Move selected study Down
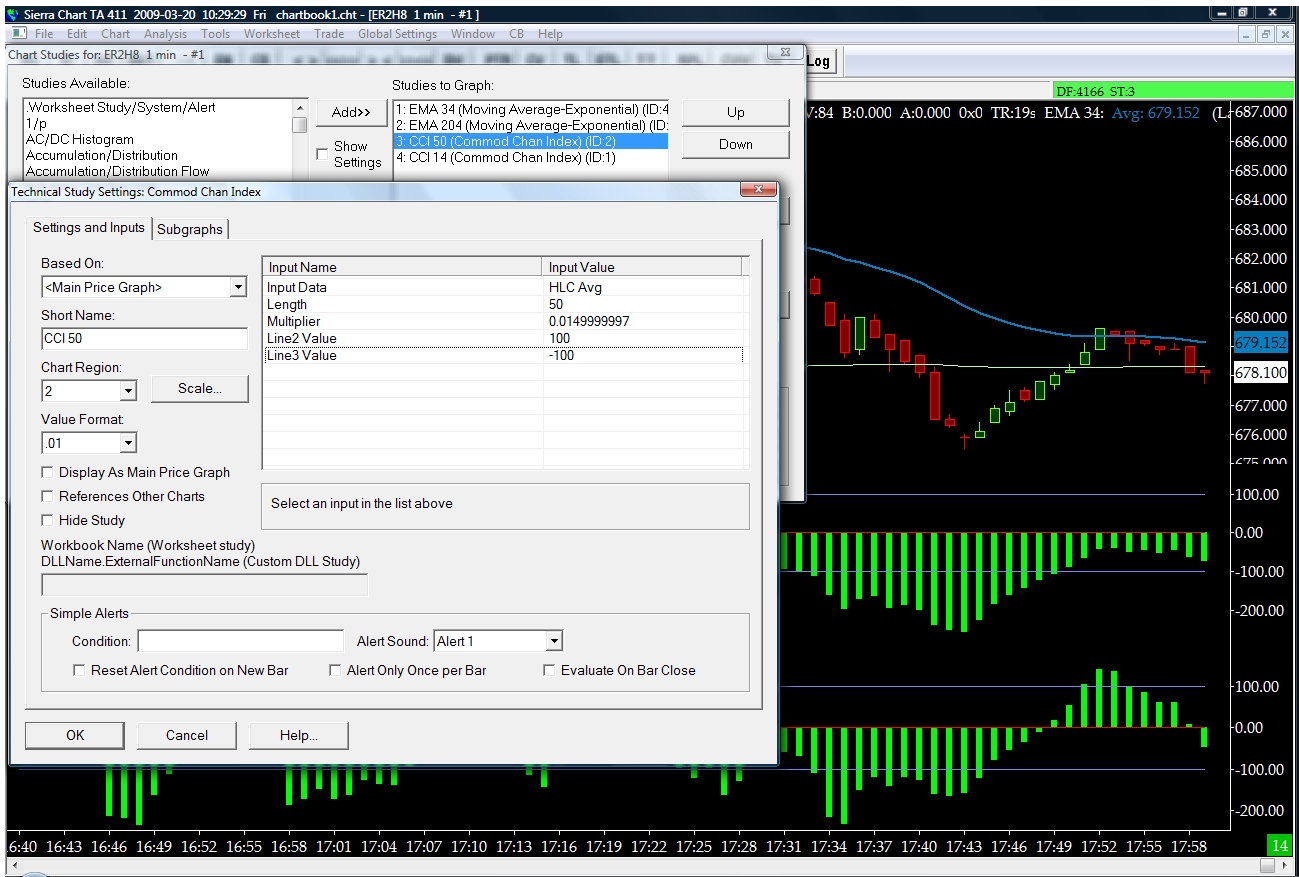Screen dimensions: 1299x877 pyautogui.click(x=735, y=144)
